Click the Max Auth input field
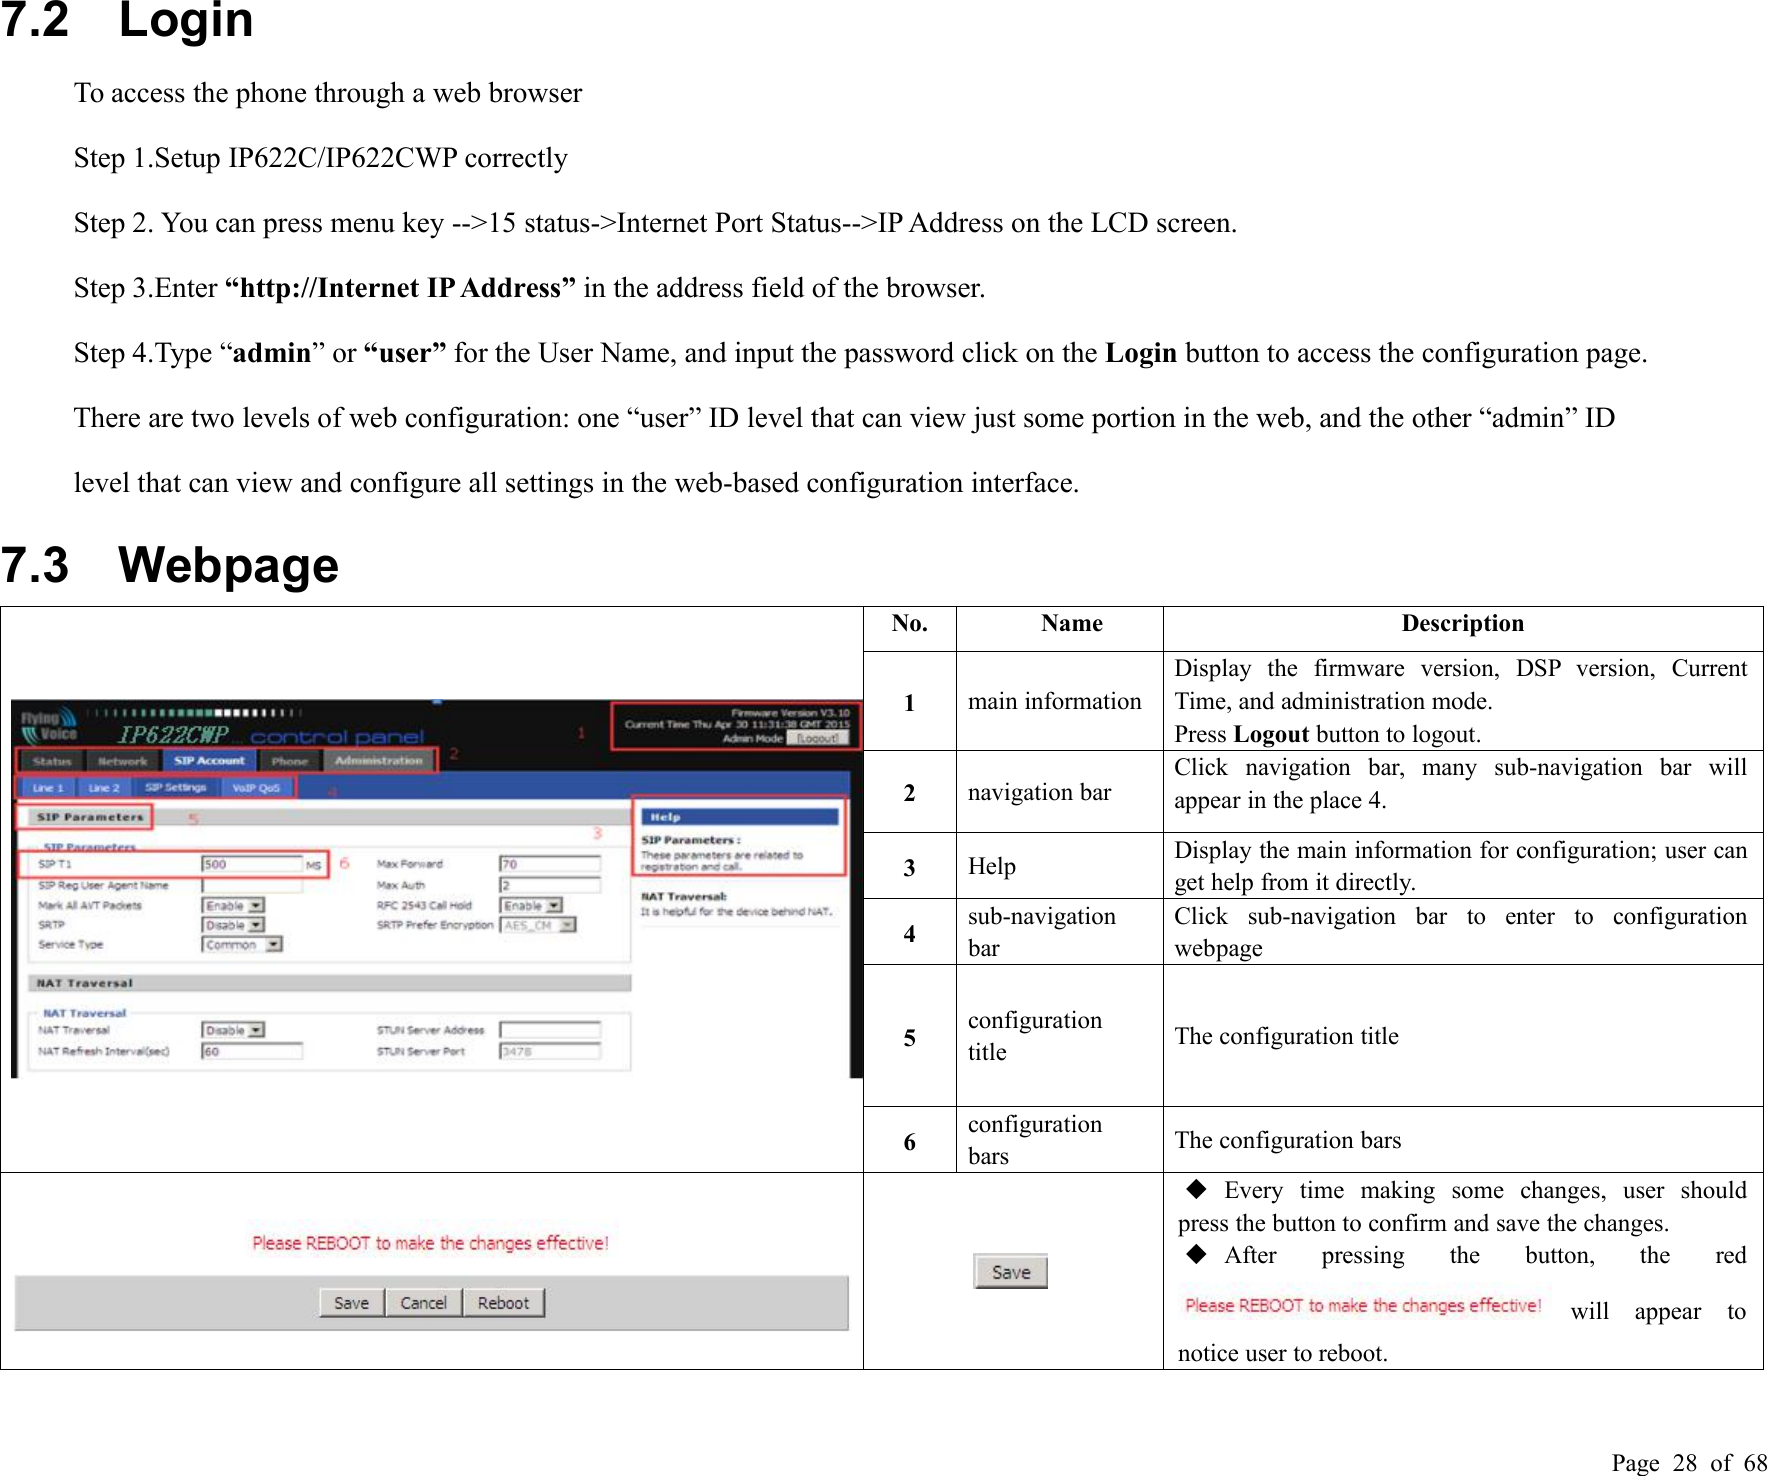The image size is (1767, 1476). coord(550,885)
